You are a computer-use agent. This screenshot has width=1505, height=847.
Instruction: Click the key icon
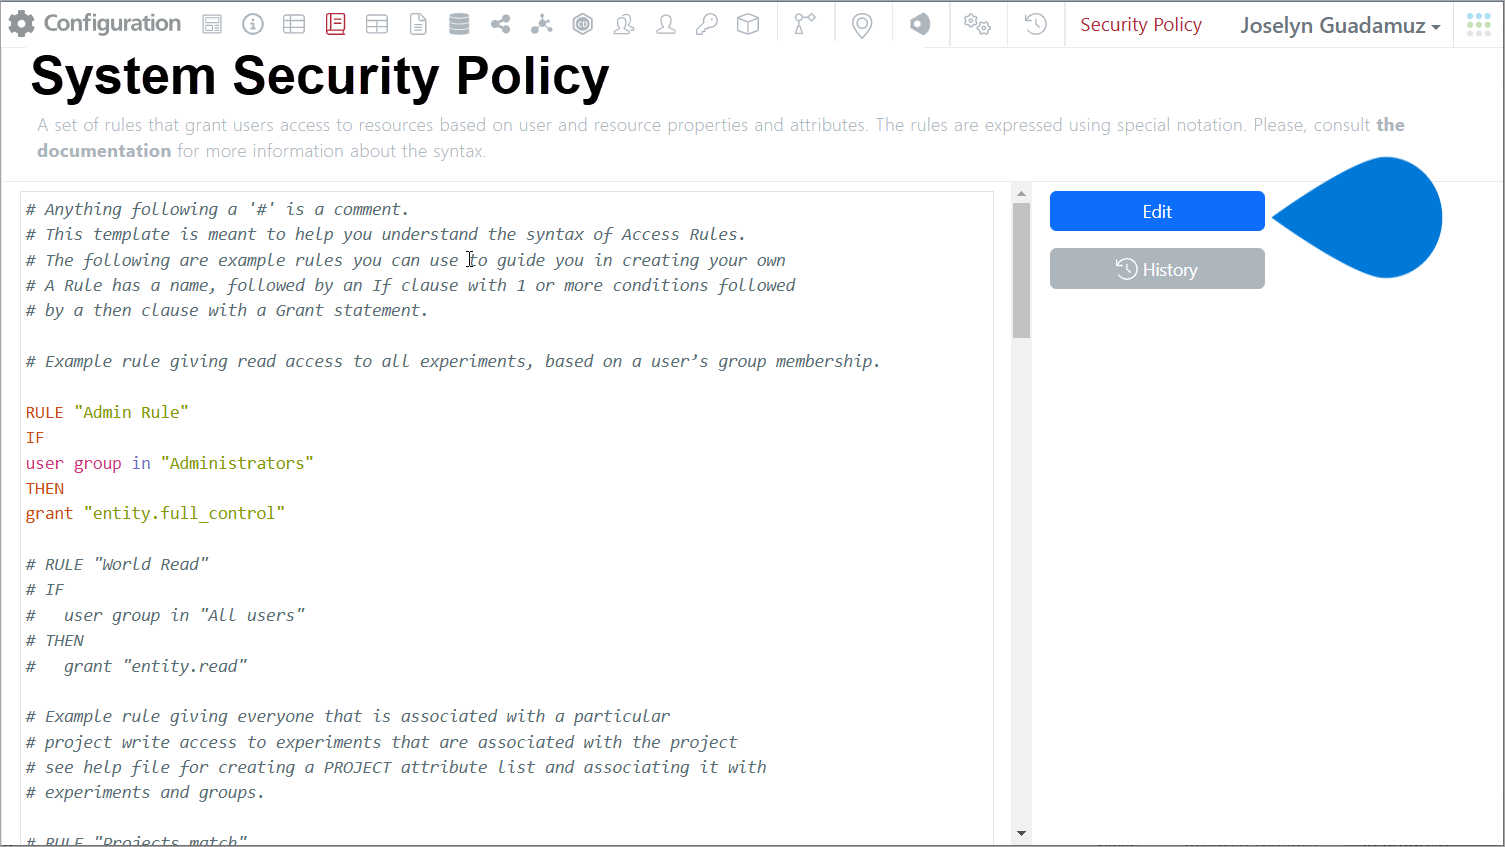pyautogui.click(x=707, y=25)
